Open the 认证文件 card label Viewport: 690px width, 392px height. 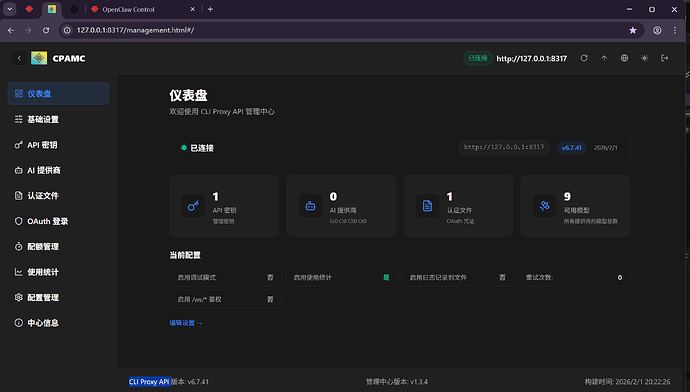(x=459, y=210)
